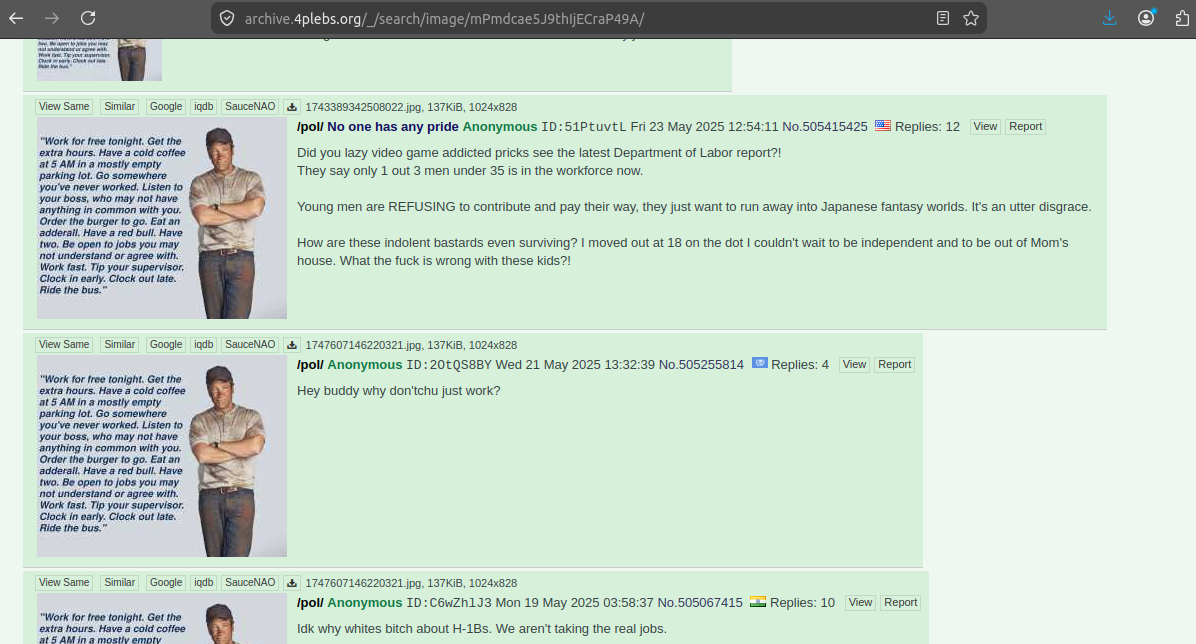Search Google for post No.505415425 image
Image resolution: width=1196 pixels, height=644 pixels.
pyautogui.click(x=166, y=107)
